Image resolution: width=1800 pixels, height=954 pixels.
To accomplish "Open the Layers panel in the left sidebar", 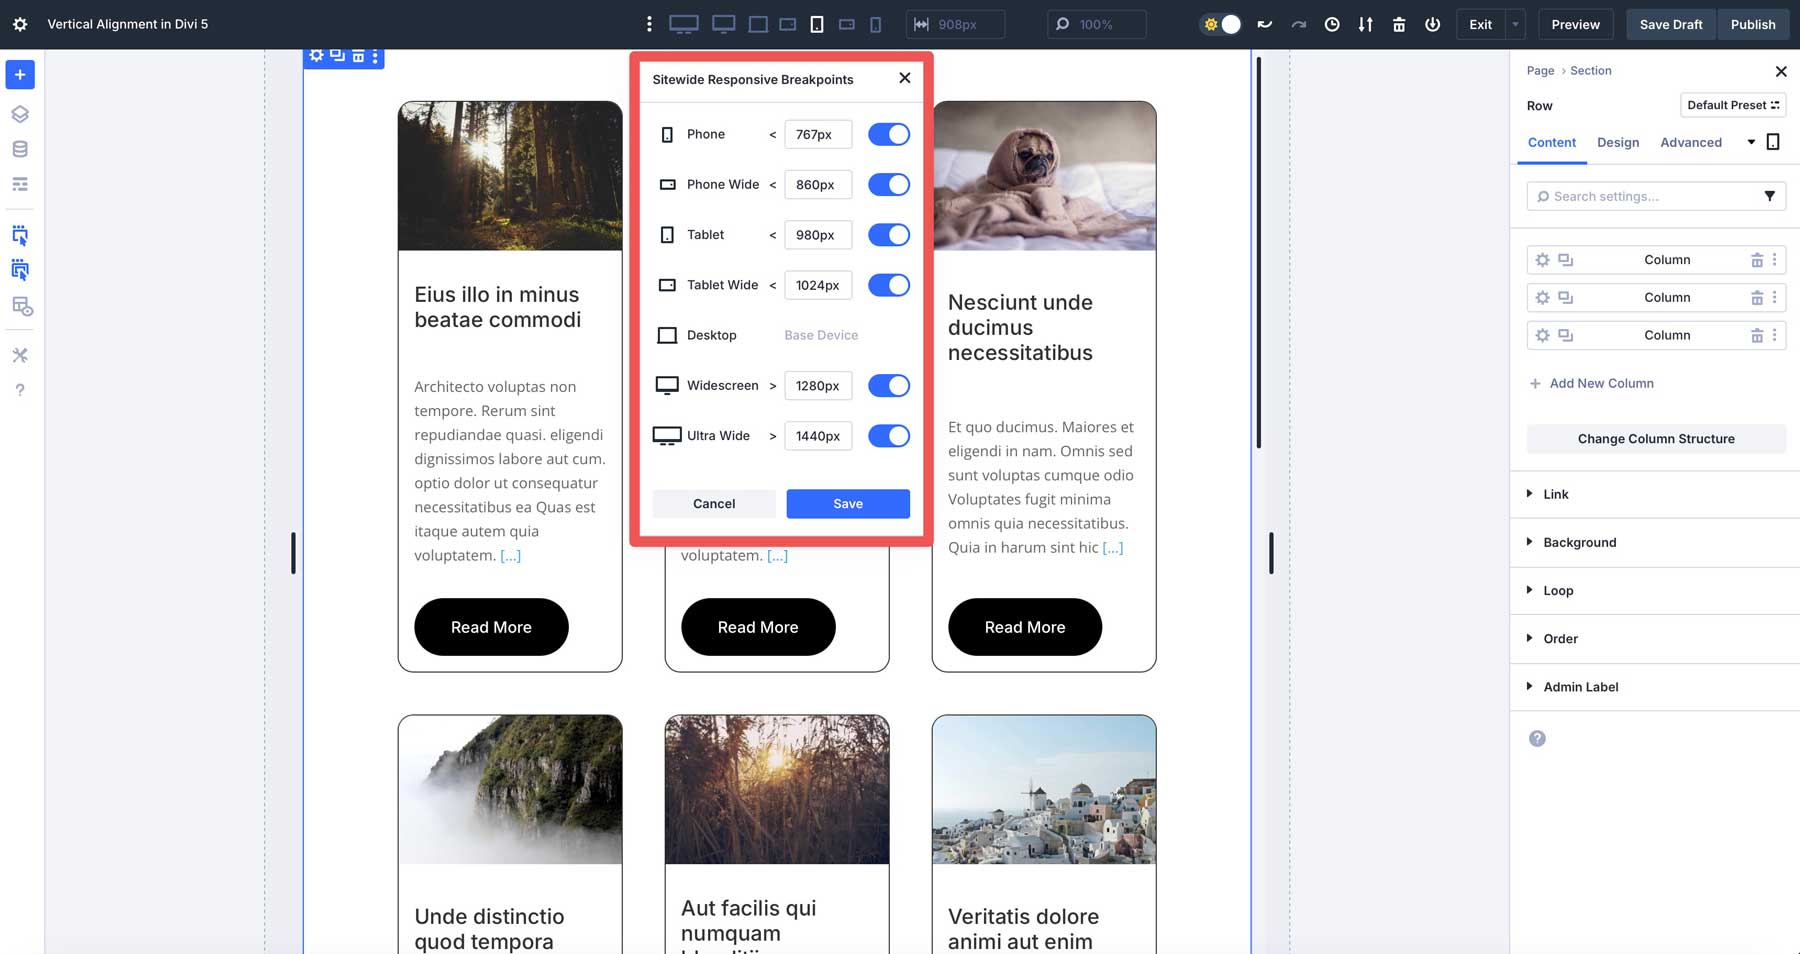I will click(20, 113).
